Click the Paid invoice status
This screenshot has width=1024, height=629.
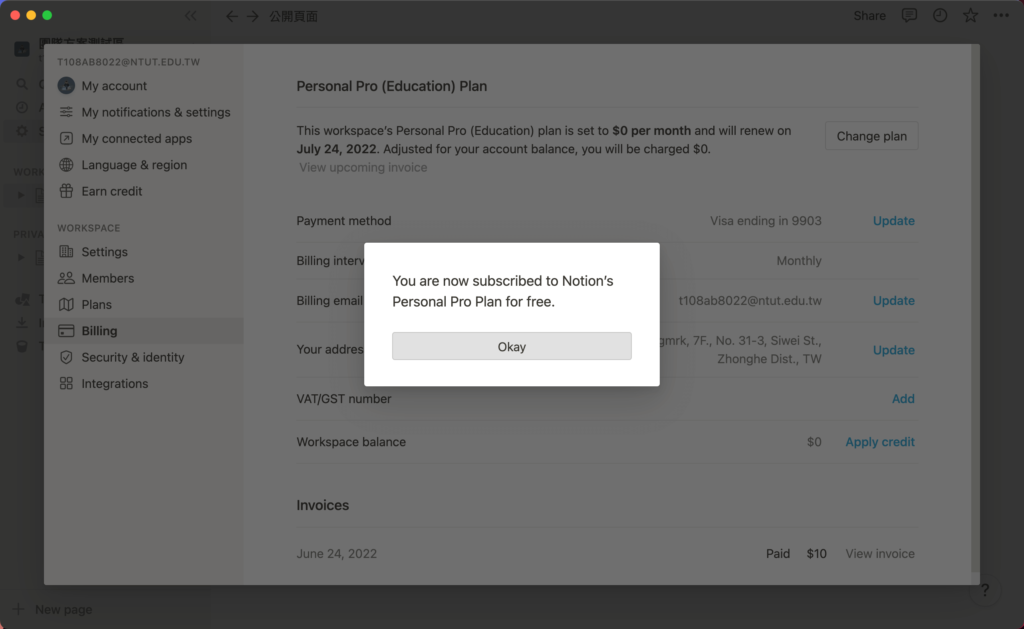pyautogui.click(x=778, y=553)
